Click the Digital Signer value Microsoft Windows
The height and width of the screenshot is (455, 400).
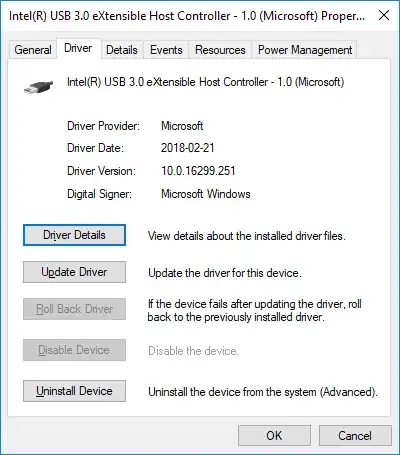tap(206, 194)
